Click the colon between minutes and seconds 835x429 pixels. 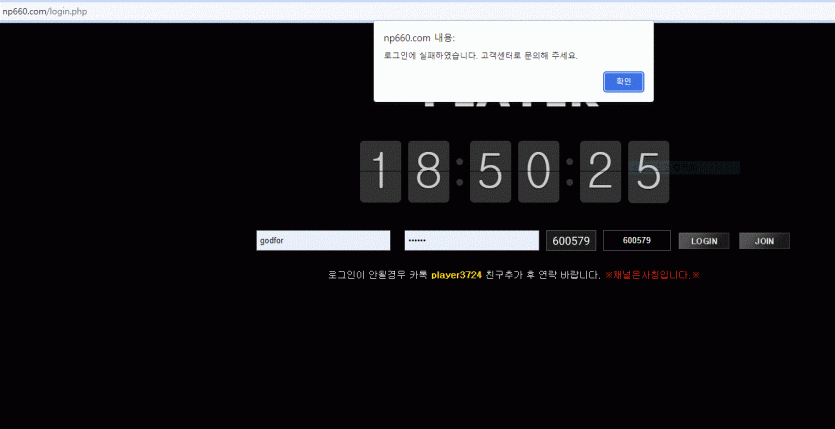coord(569,172)
